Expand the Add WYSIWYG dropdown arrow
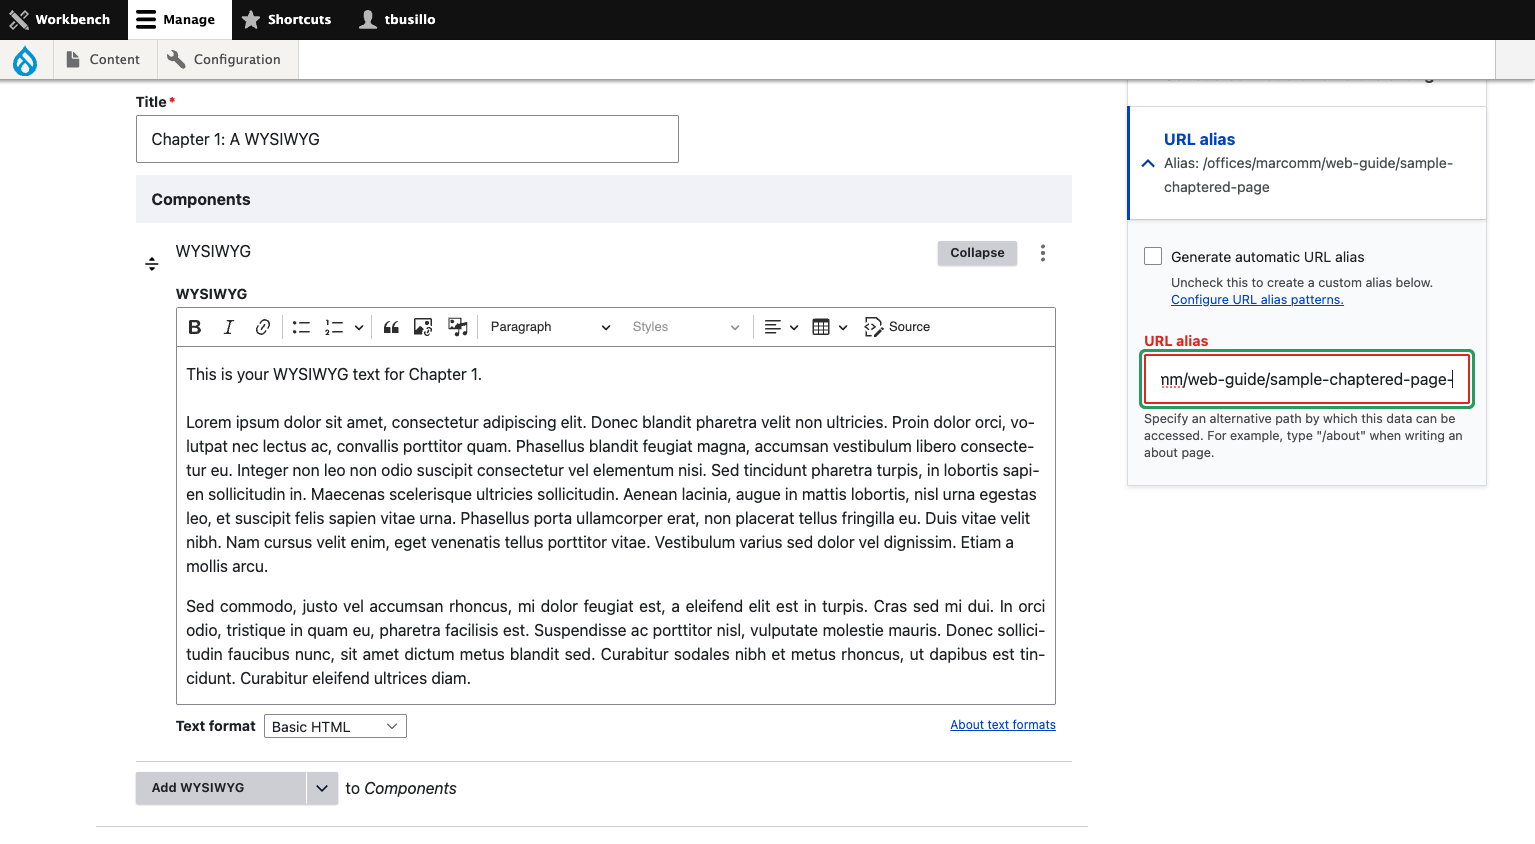The height and width of the screenshot is (844, 1535). (322, 788)
